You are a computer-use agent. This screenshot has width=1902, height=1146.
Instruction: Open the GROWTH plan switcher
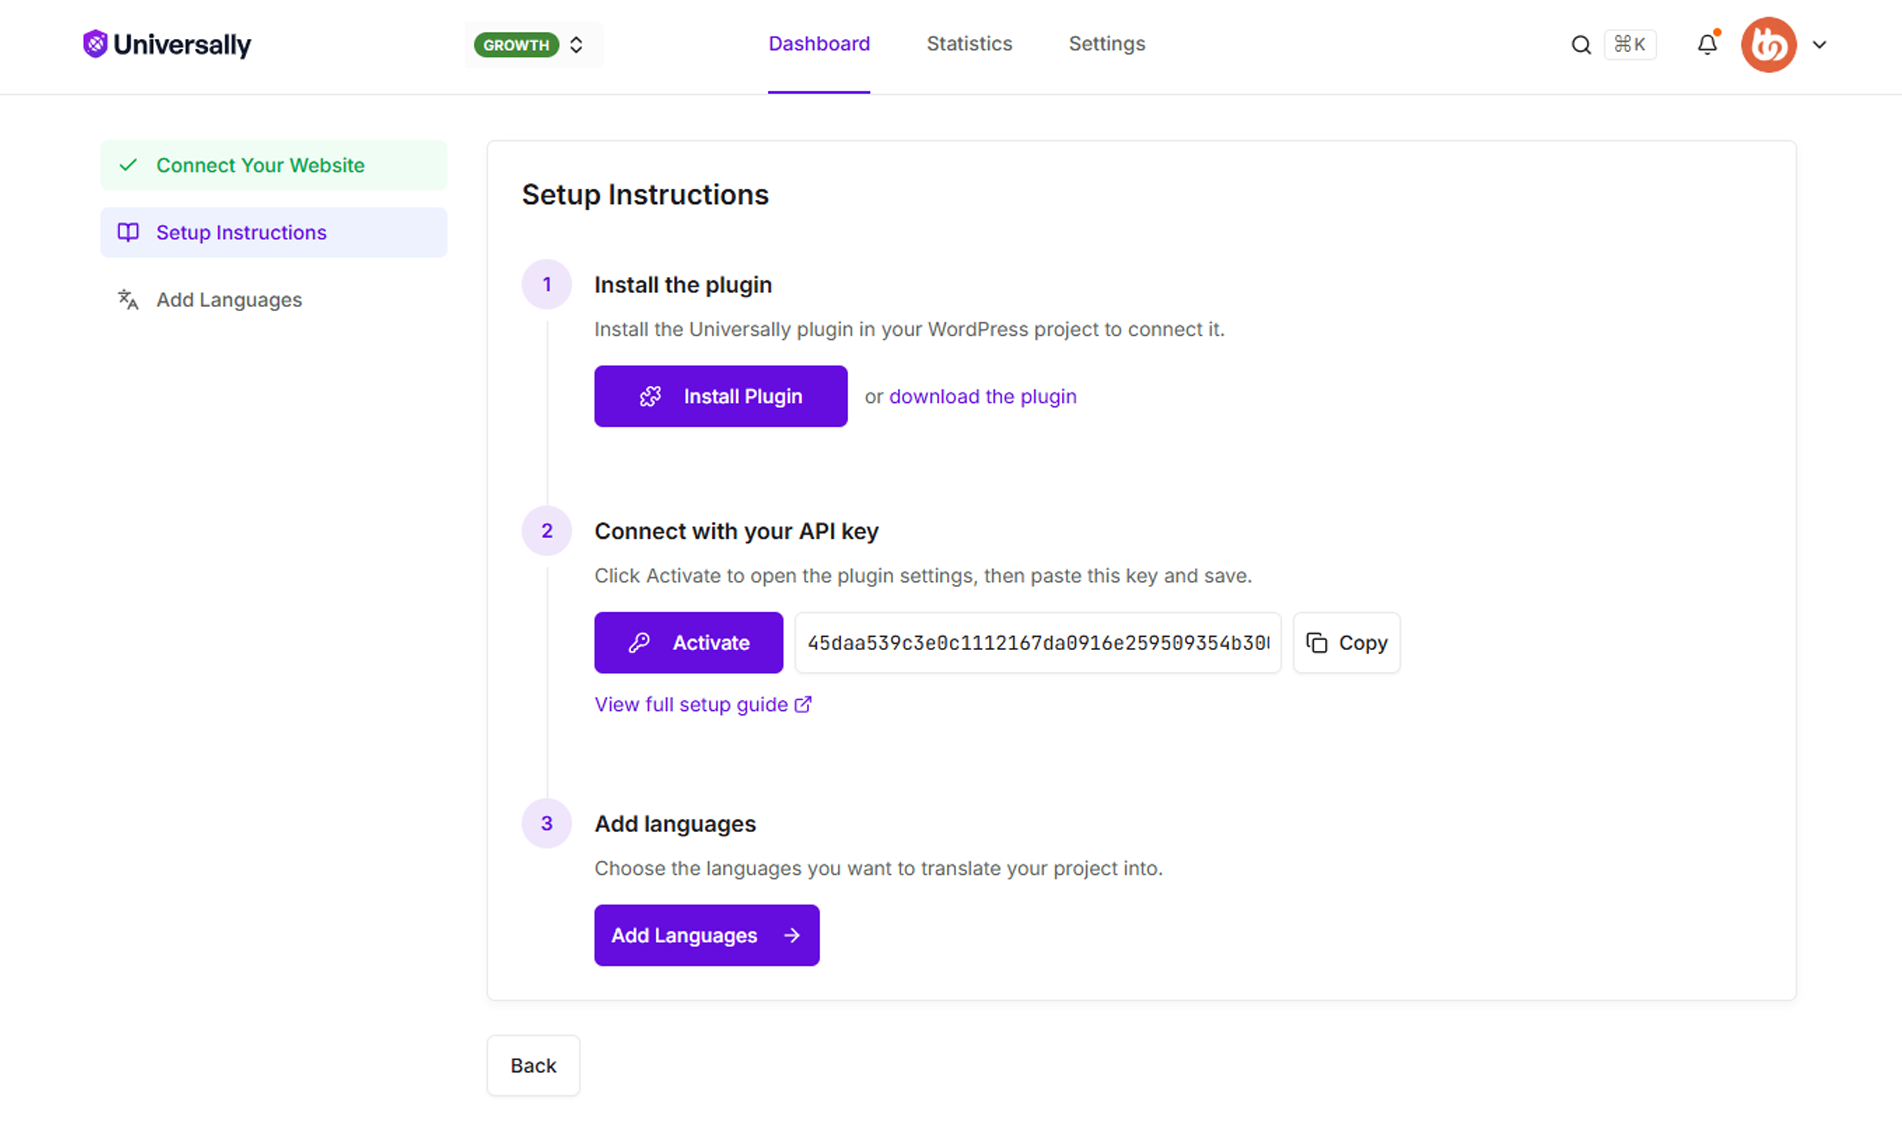point(533,45)
